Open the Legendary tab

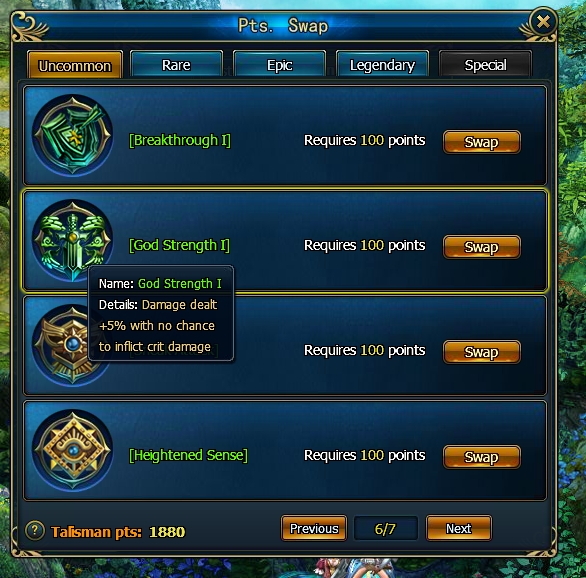[x=382, y=65]
